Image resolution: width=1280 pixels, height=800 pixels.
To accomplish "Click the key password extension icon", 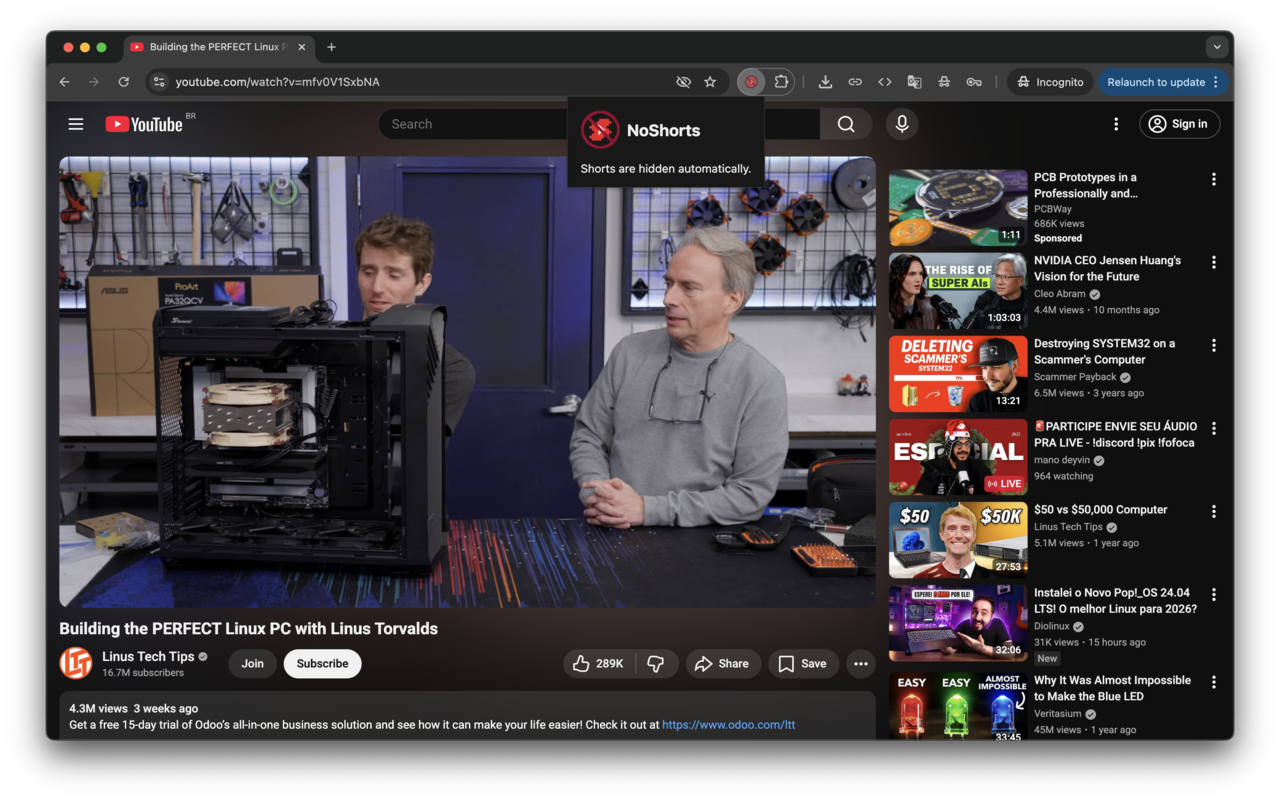I will click(974, 82).
